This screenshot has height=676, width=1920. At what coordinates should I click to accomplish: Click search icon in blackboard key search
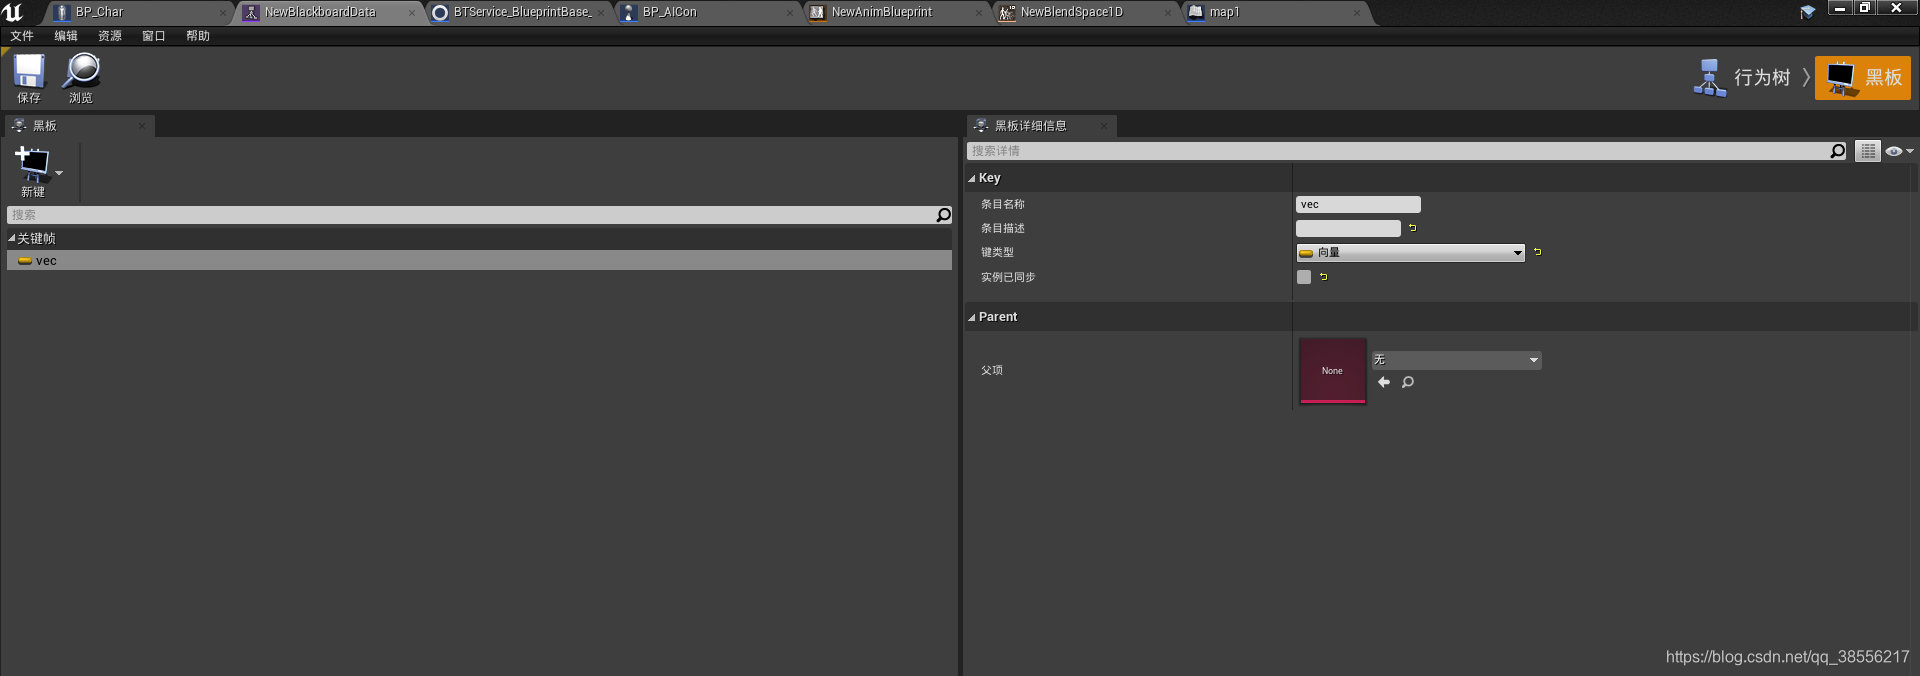[943, 215]
